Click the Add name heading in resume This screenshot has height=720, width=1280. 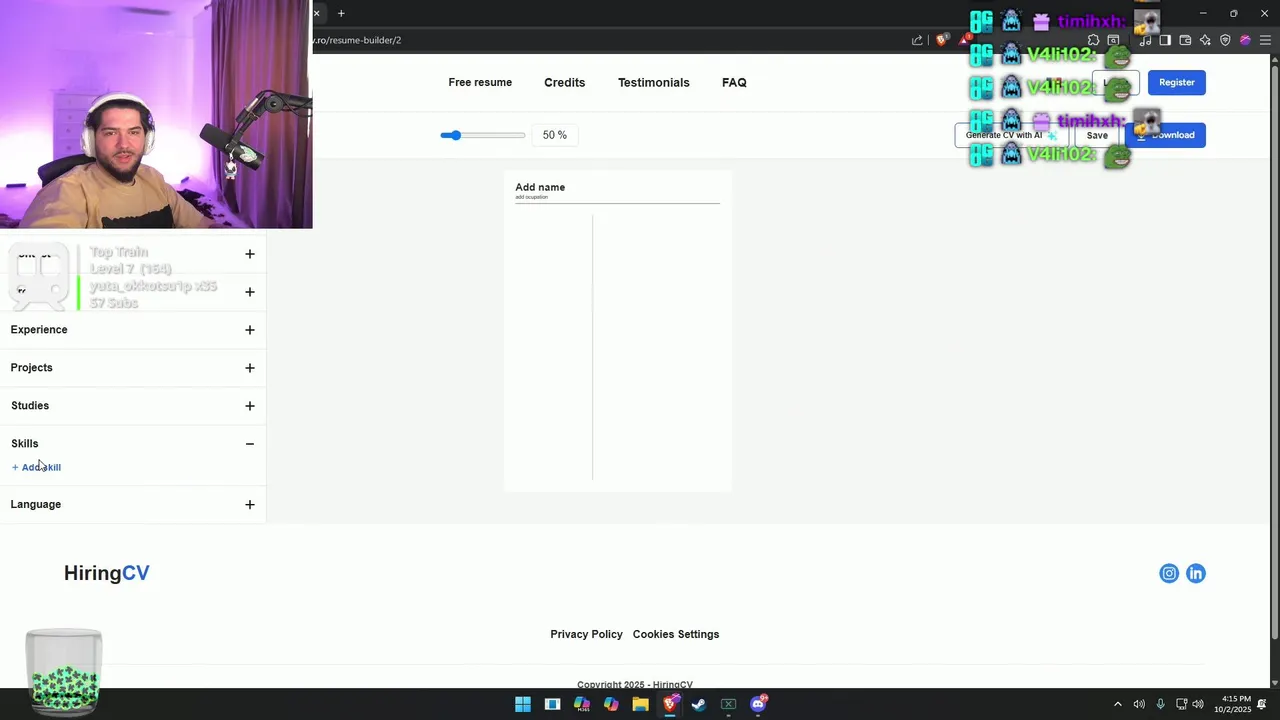point(540,187)
